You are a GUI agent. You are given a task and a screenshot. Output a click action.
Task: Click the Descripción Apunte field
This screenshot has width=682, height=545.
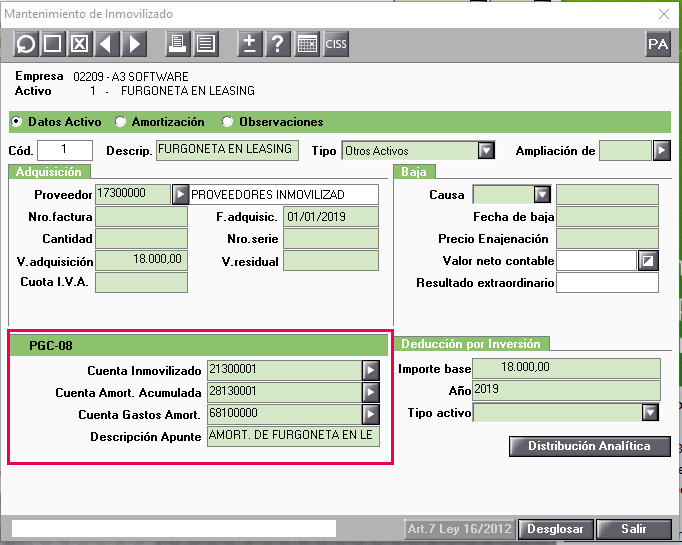293,436
